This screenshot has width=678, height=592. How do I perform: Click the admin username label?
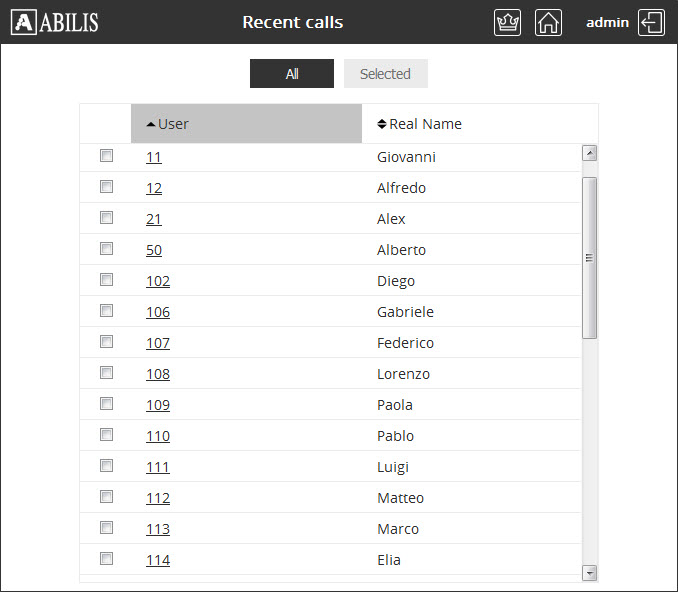[x=607, y=22]
